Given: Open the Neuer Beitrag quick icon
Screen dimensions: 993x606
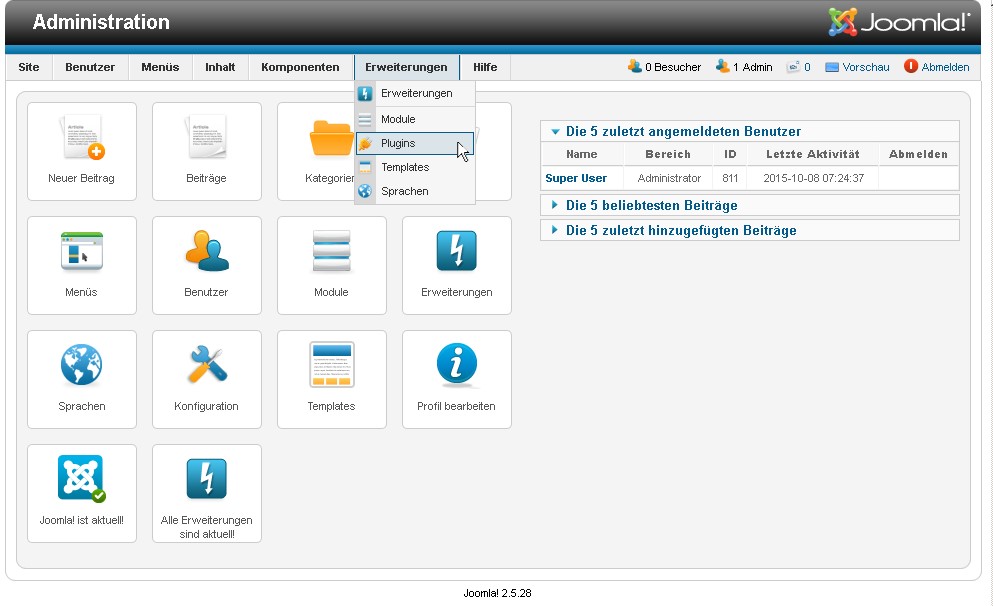Looking at the screenshot, I should 81,151.
